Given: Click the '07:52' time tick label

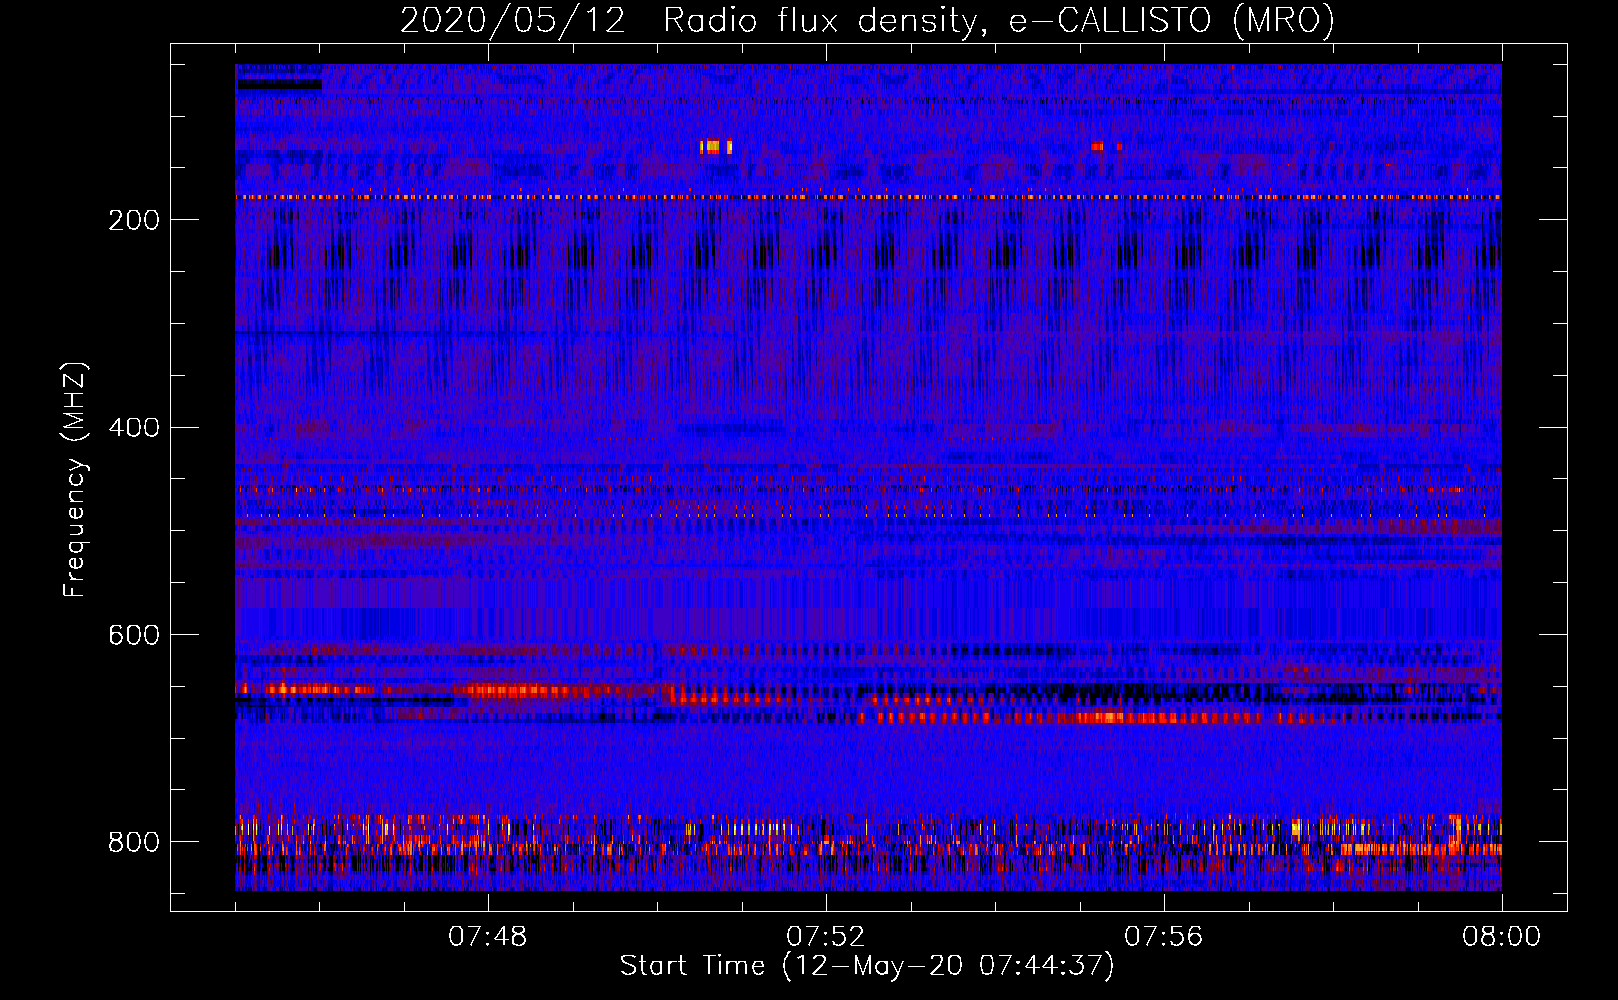Looking at the screenshot, I should coord(826,937).
